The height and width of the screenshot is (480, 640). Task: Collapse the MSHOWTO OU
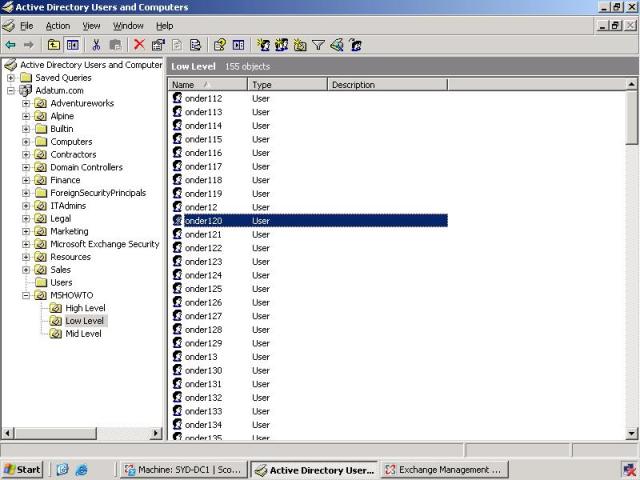[x=26, y=295]
